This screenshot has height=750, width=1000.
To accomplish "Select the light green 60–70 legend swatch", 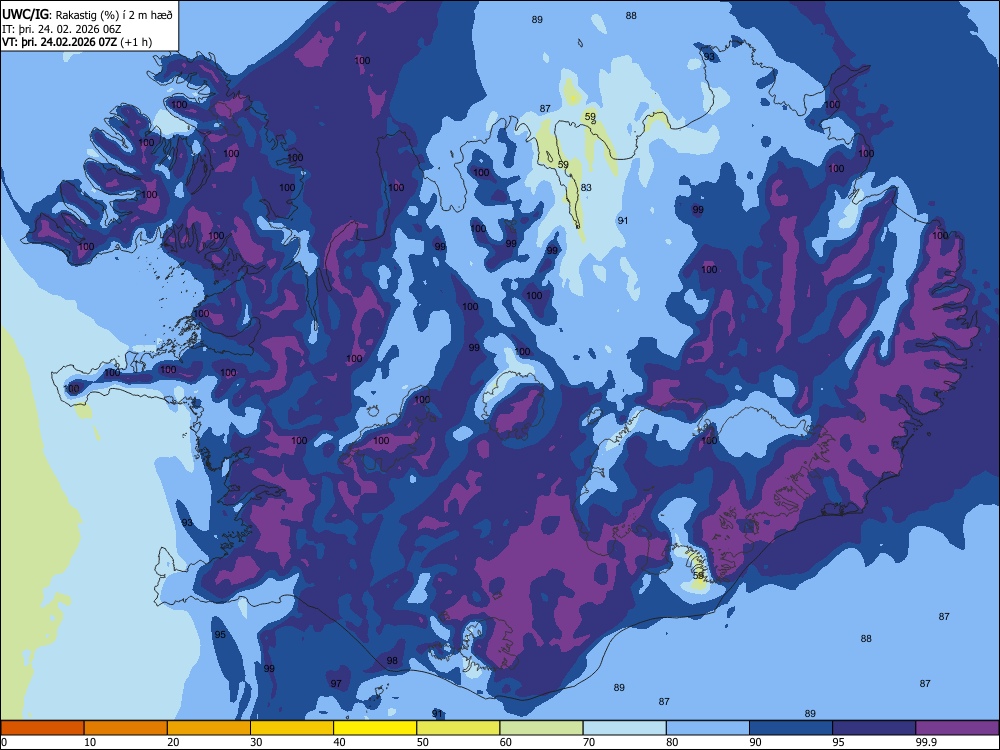I will tap(541, 728).
